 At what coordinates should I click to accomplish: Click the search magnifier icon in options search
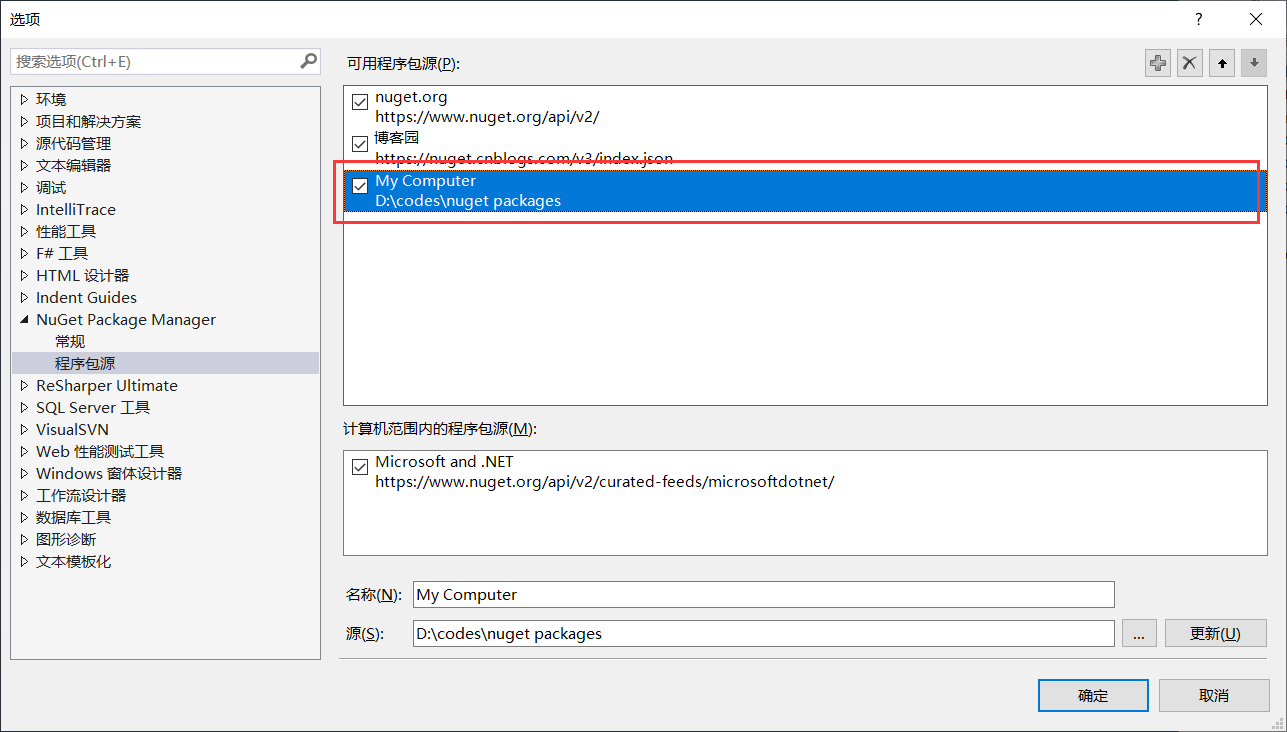click(308, 61)
